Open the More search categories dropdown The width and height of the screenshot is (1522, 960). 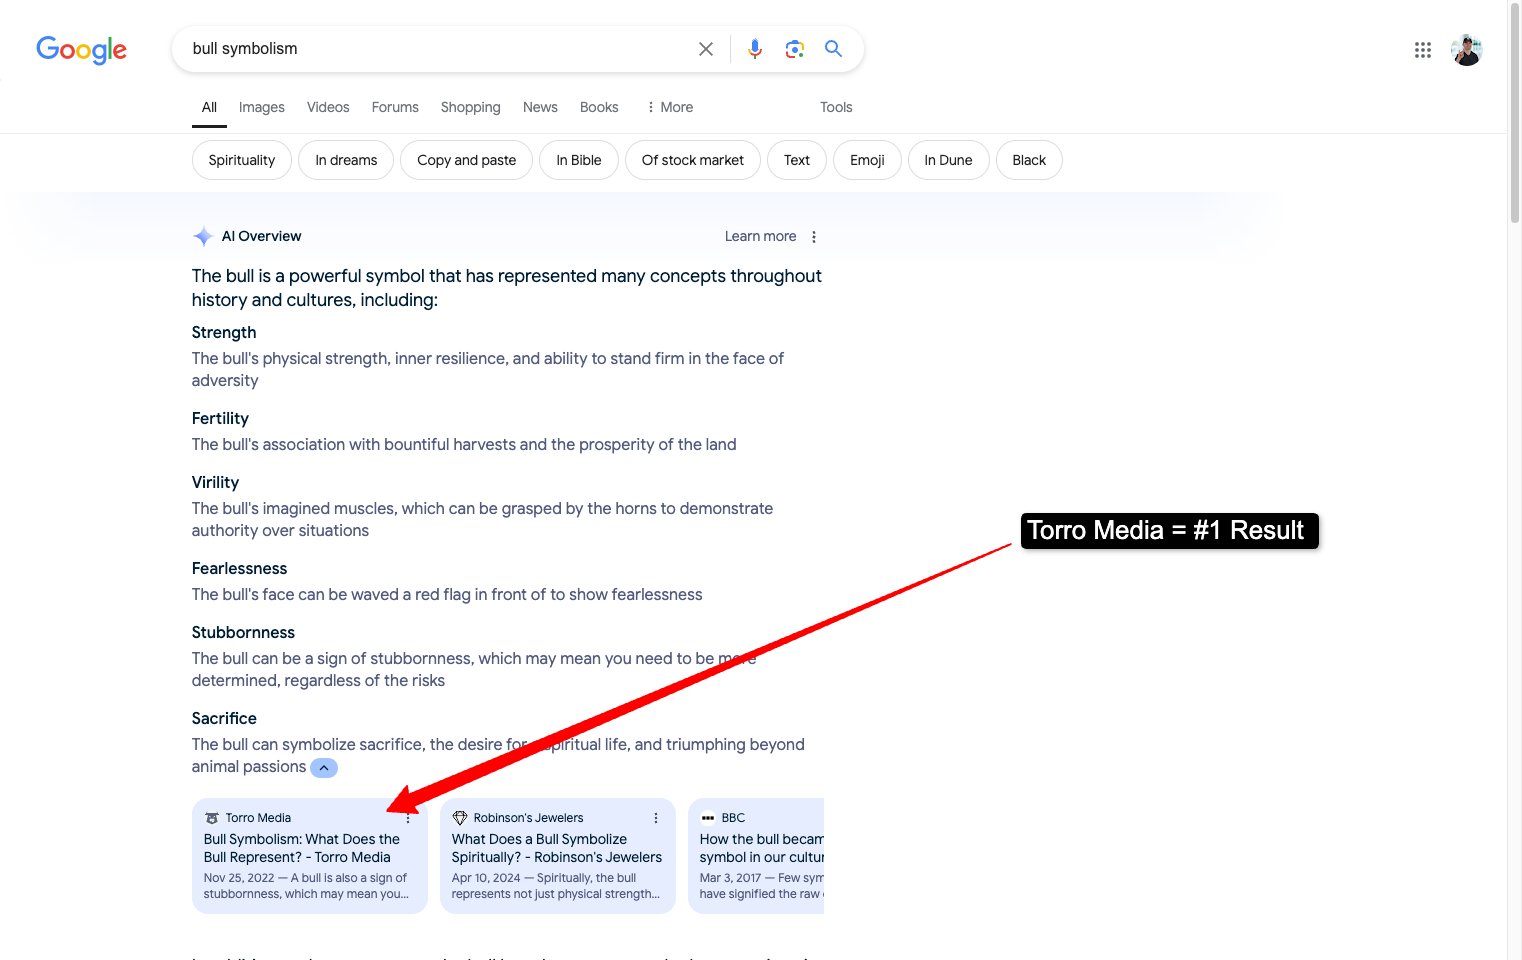click(x=670, y=107)
